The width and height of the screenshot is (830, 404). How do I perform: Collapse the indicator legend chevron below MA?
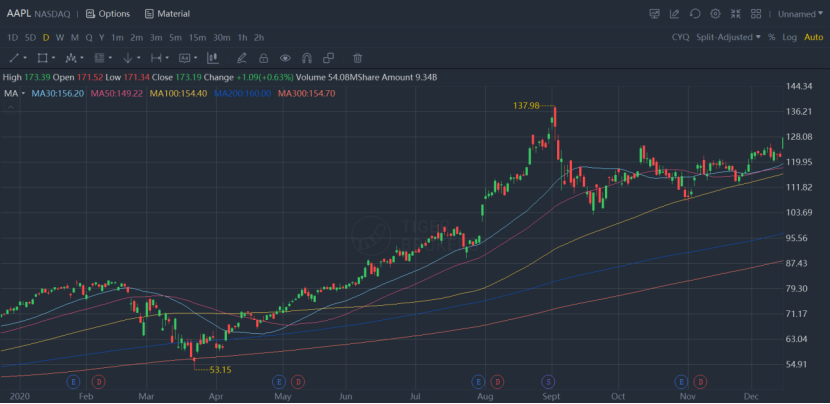[x=10, y=106]
